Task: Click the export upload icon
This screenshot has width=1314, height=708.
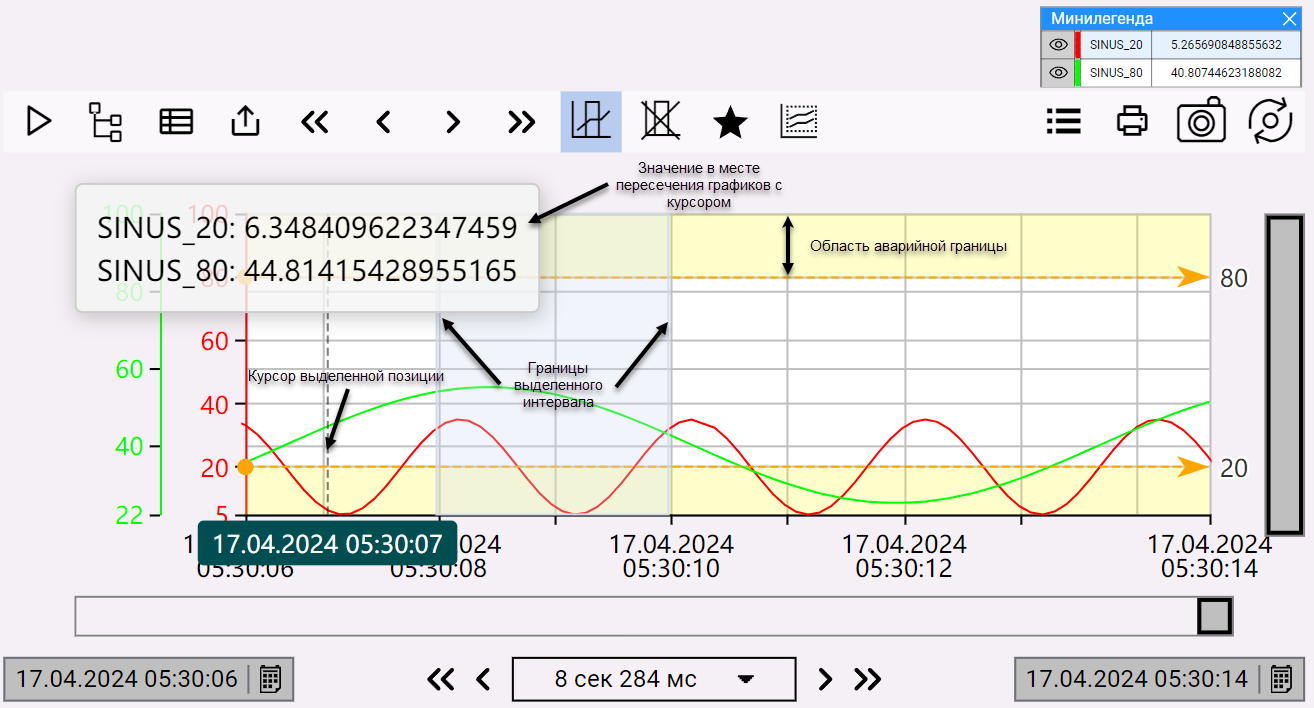Action: click(x=245, y=121)
